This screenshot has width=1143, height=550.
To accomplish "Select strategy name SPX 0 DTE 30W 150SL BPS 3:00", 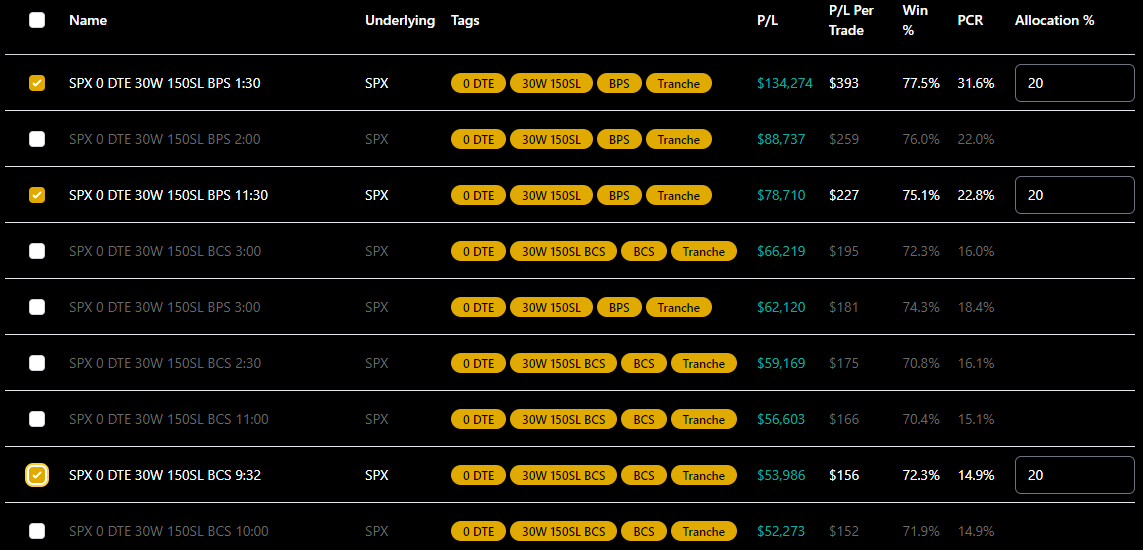I will [x=165, y=307].
